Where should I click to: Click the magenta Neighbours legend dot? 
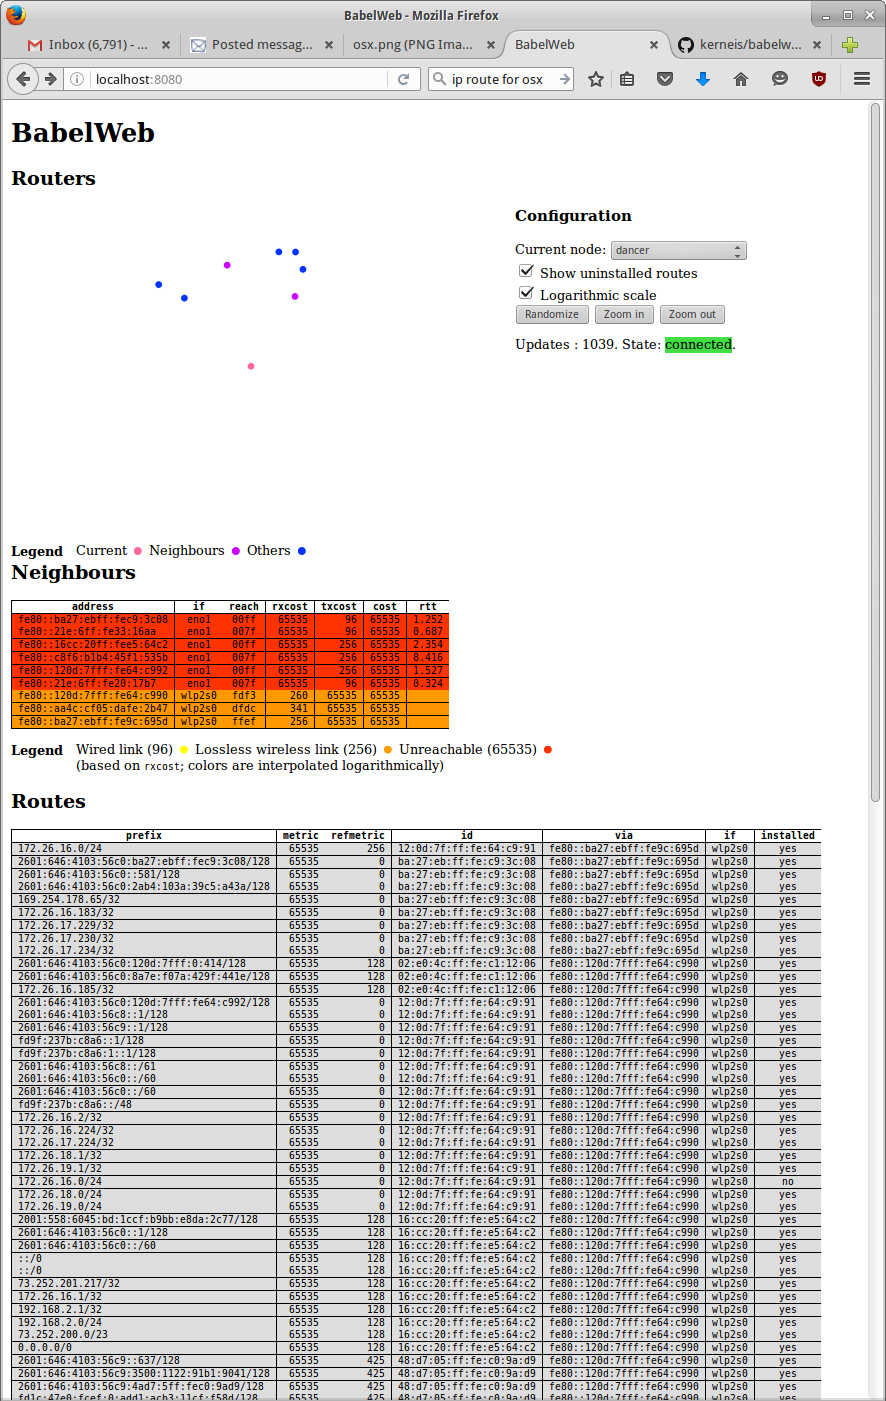236,551
